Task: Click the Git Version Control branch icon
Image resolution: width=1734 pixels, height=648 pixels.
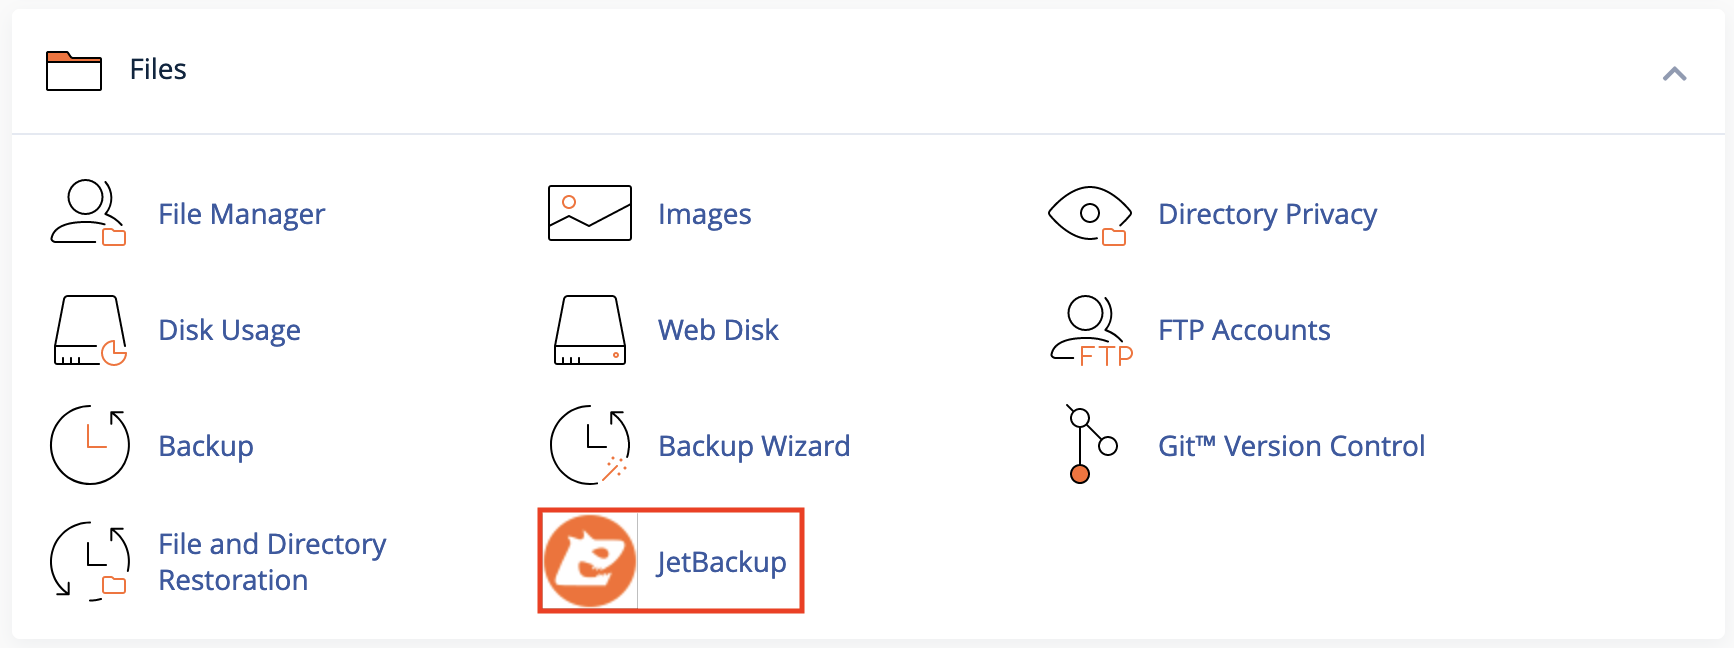Action: pos(1091,444)
